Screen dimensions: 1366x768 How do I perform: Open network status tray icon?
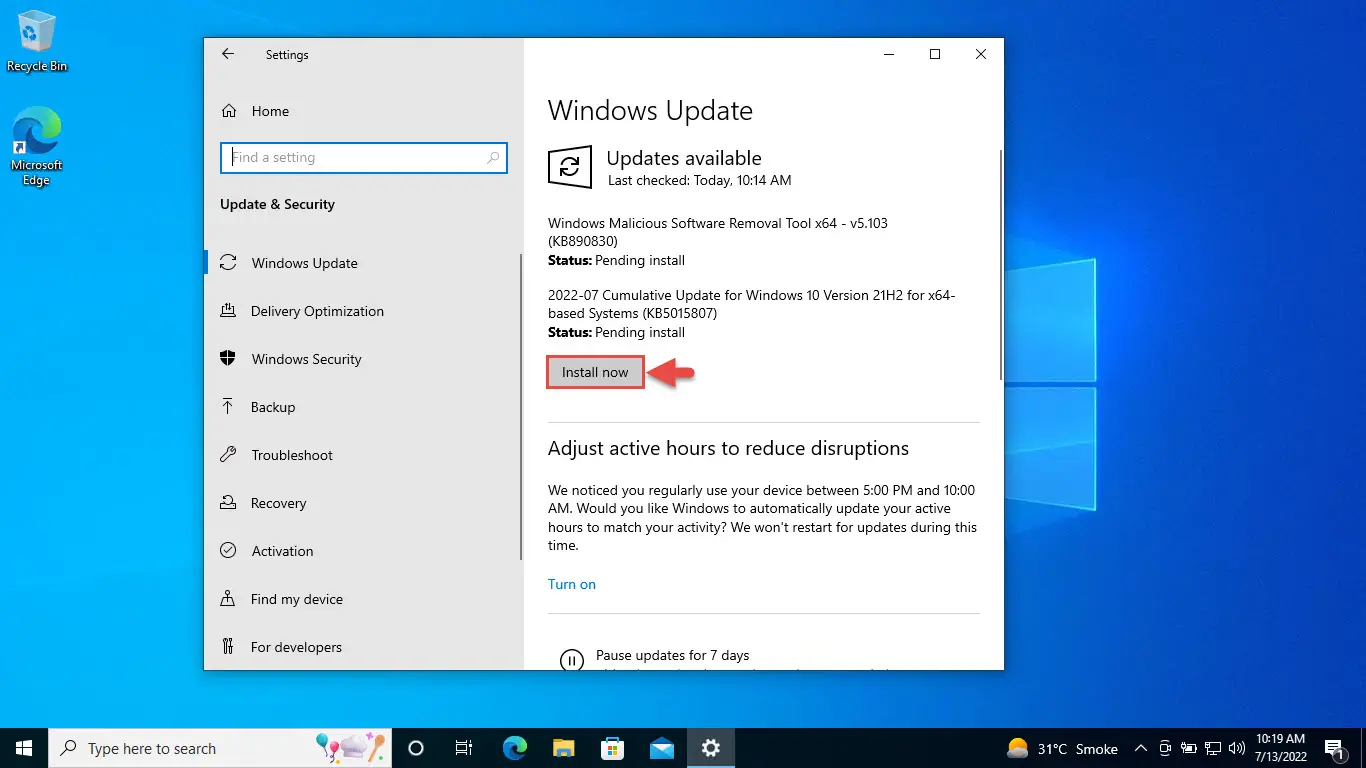(1212, 748)
